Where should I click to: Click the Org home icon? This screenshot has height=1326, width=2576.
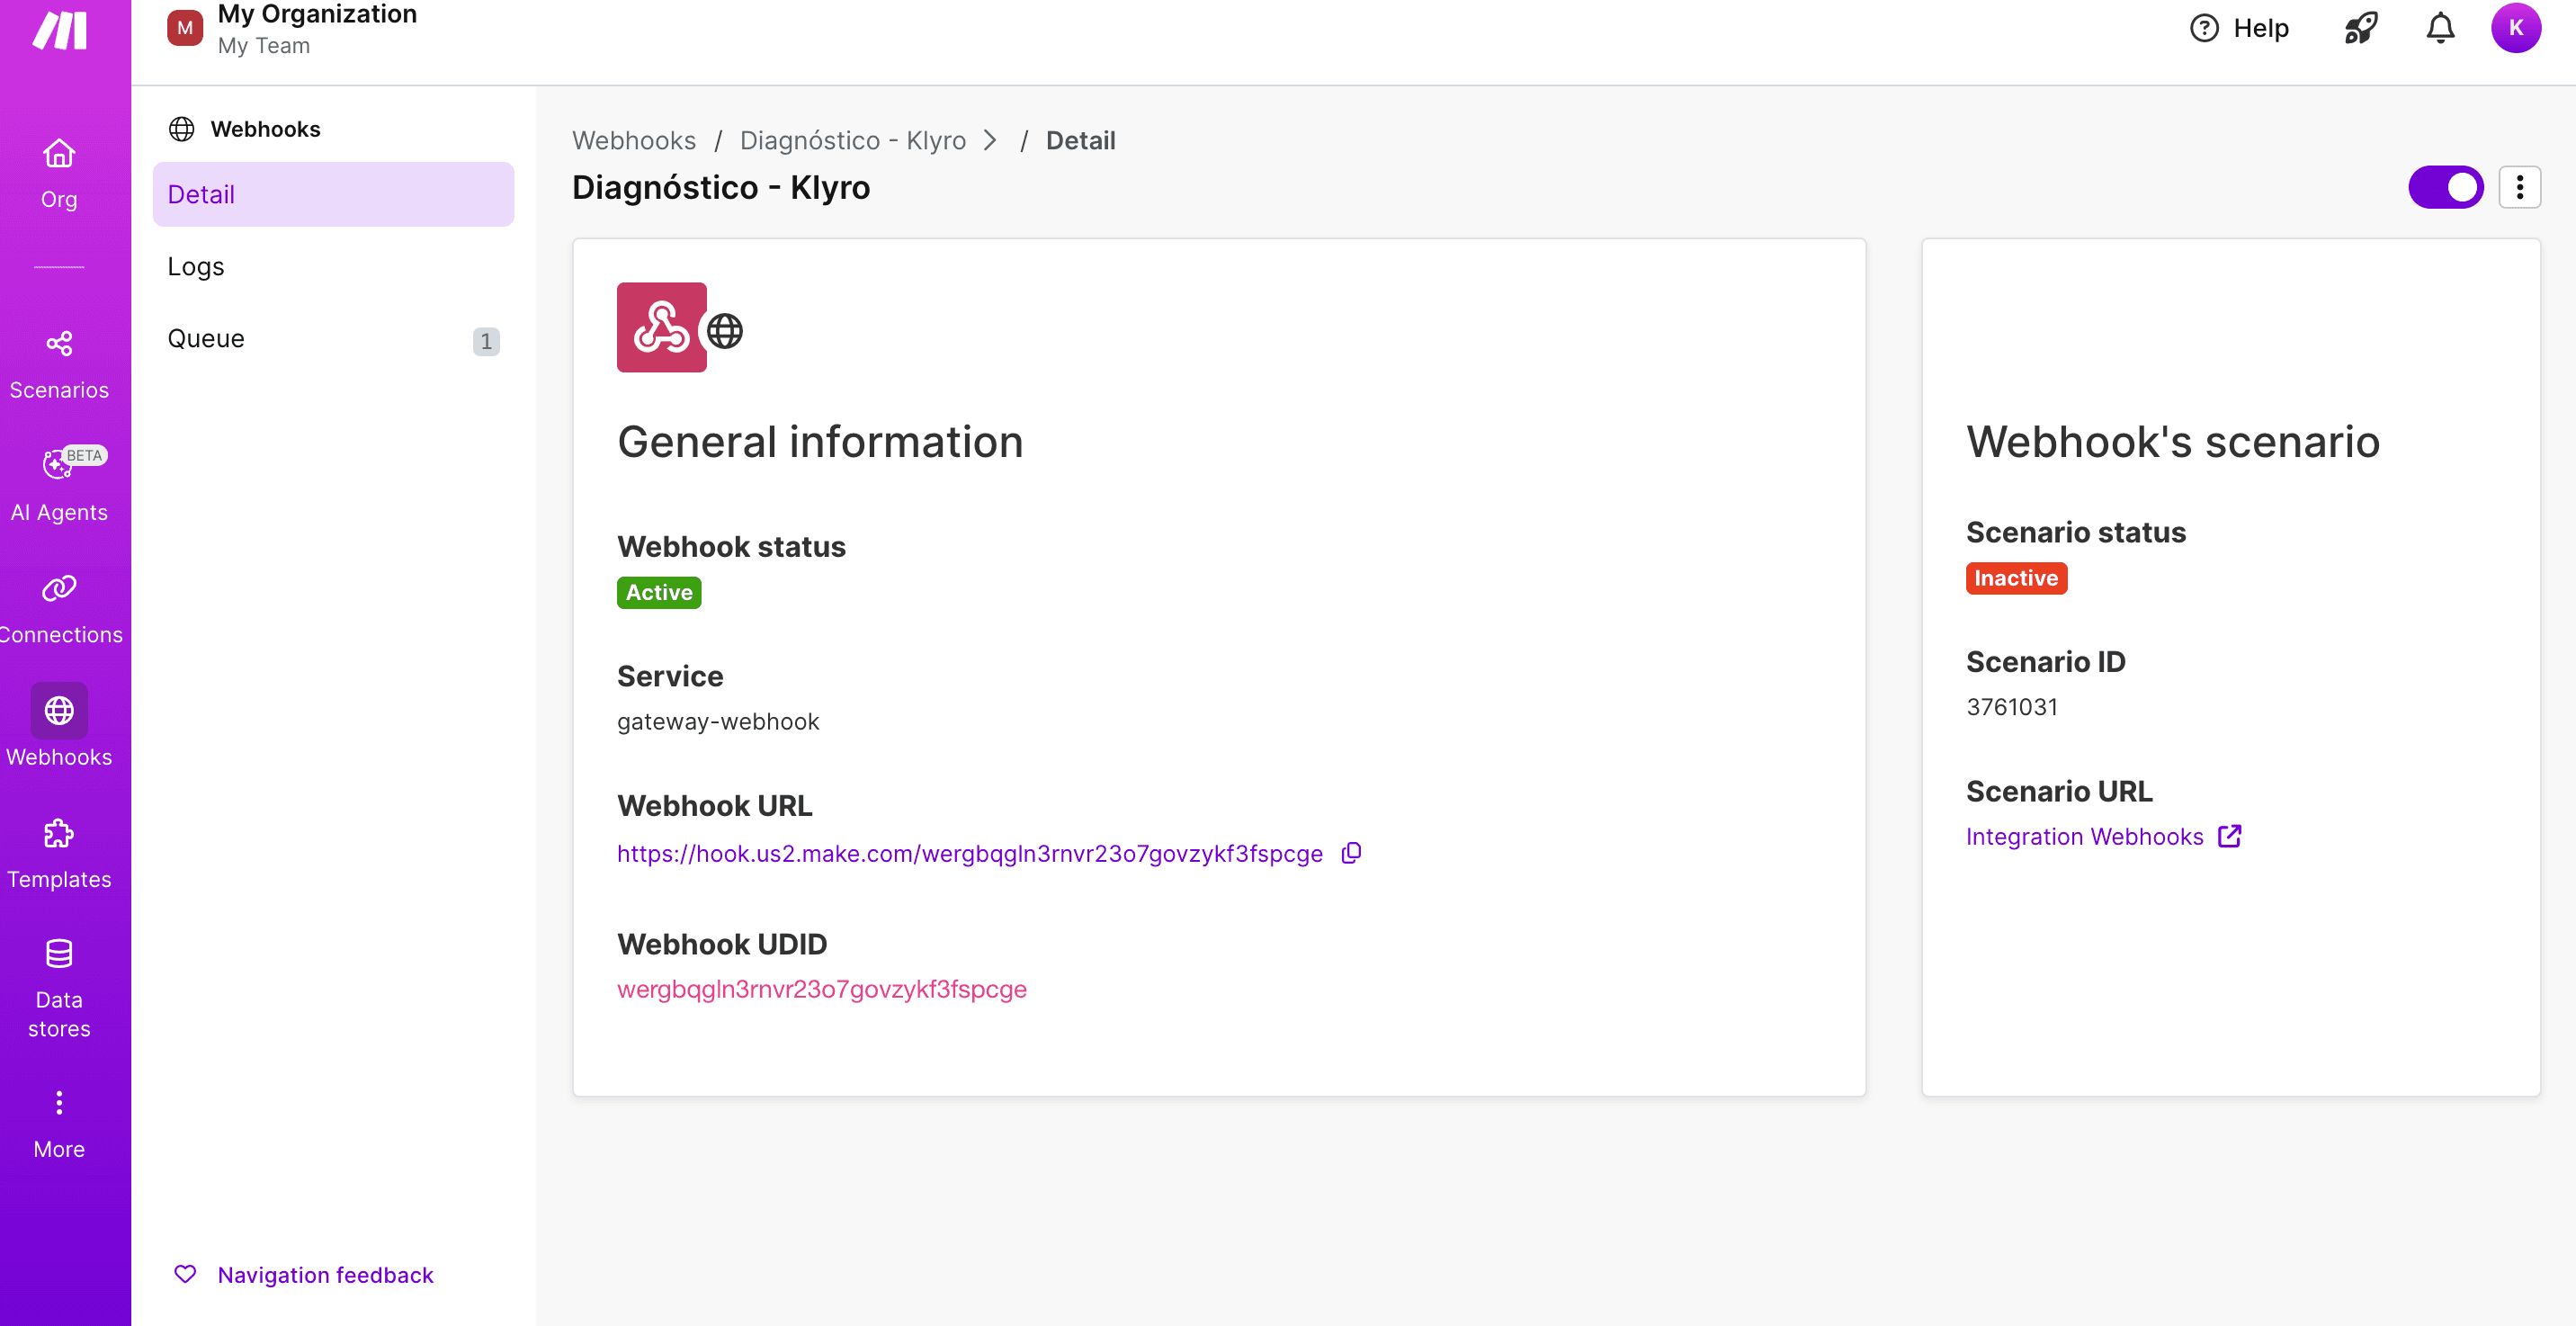(x=59, y=172)
